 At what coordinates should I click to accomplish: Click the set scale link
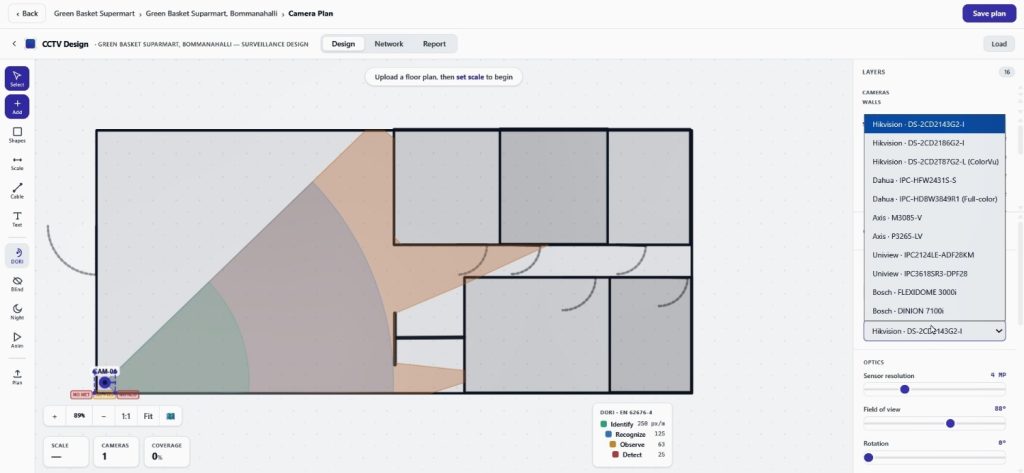(470, 77)
